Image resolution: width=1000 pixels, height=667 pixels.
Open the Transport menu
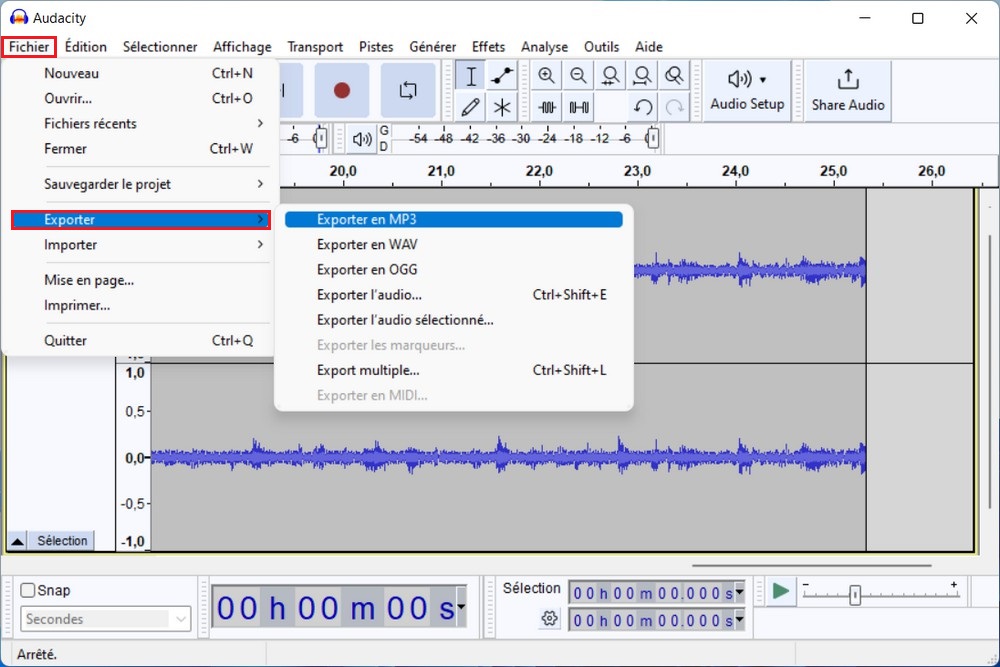[x=315, y=47]
